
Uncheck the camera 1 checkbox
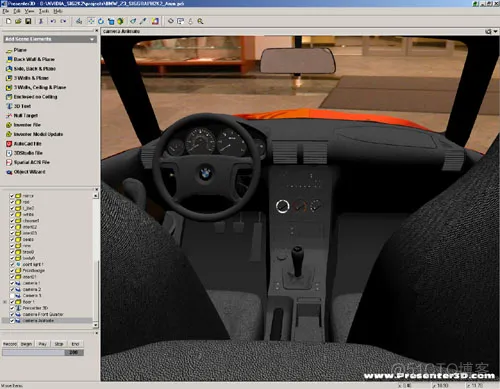pyautogui.click(x=12, y=283)
